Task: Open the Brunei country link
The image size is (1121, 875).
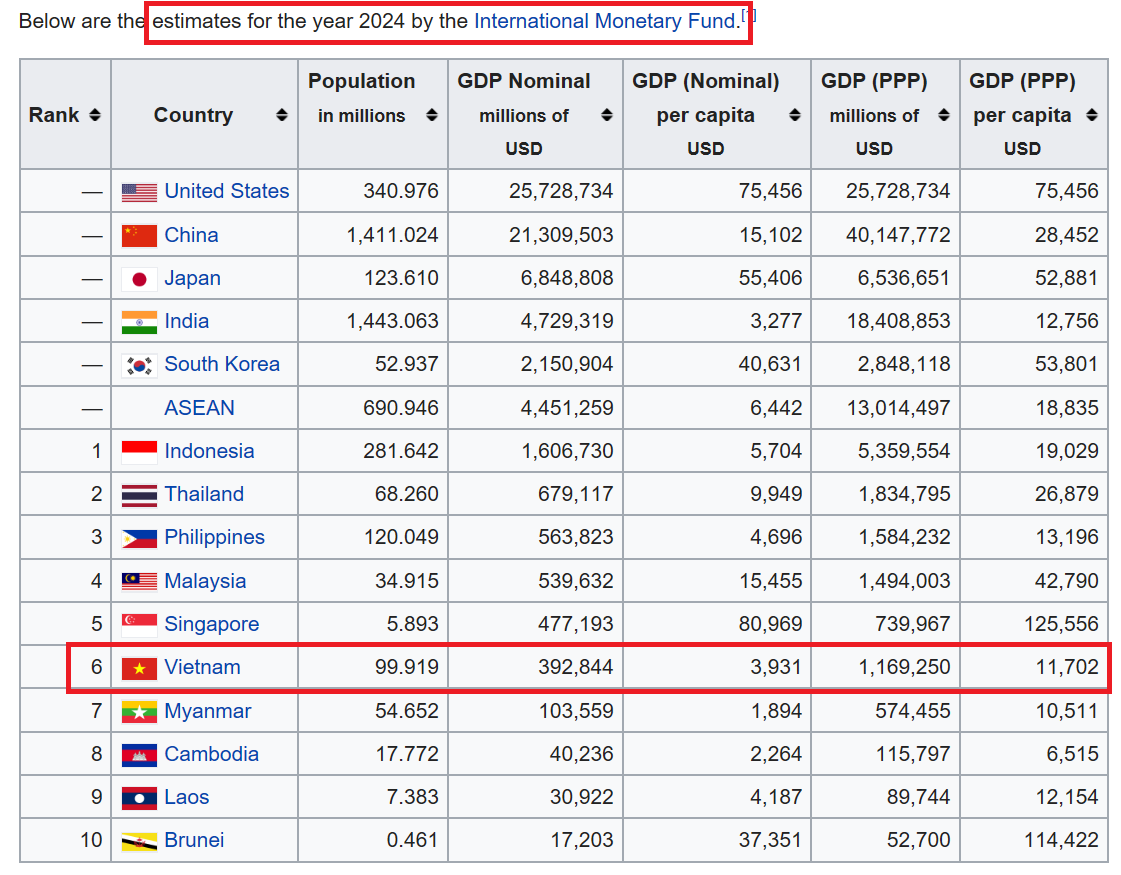Action: tap(194, 840)
